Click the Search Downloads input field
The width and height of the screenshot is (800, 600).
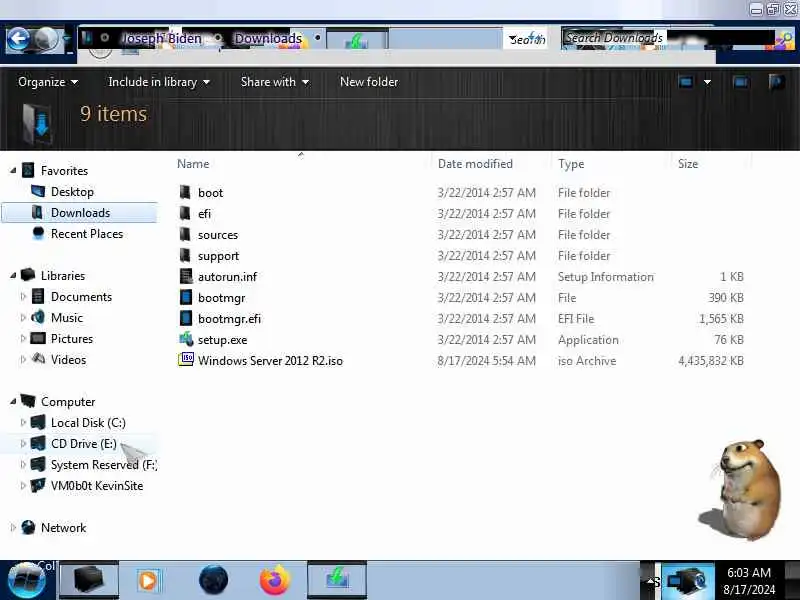coord(668,38)
